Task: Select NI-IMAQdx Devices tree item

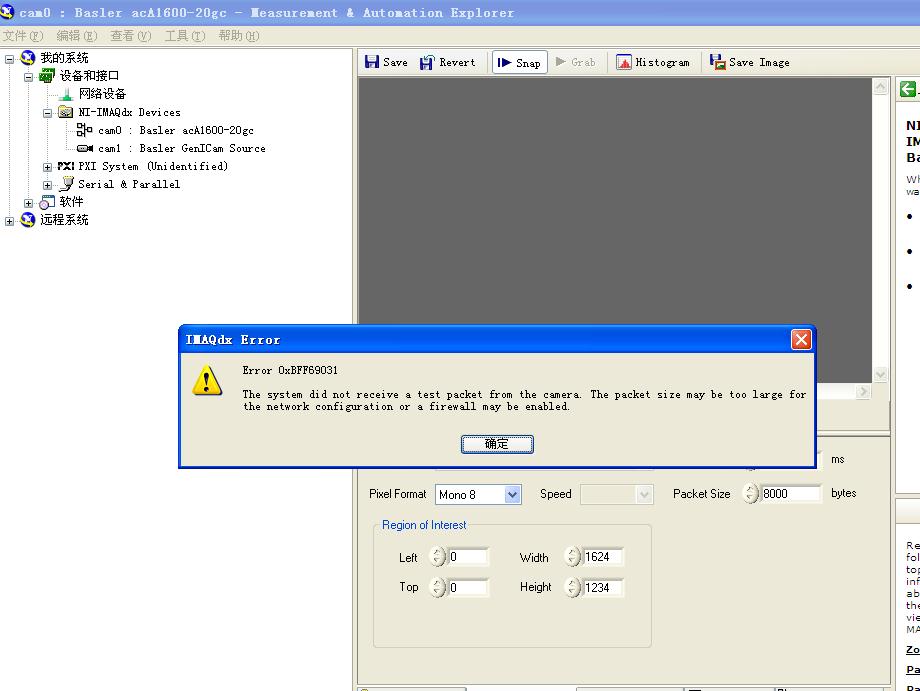Action: tap(129, 112)
